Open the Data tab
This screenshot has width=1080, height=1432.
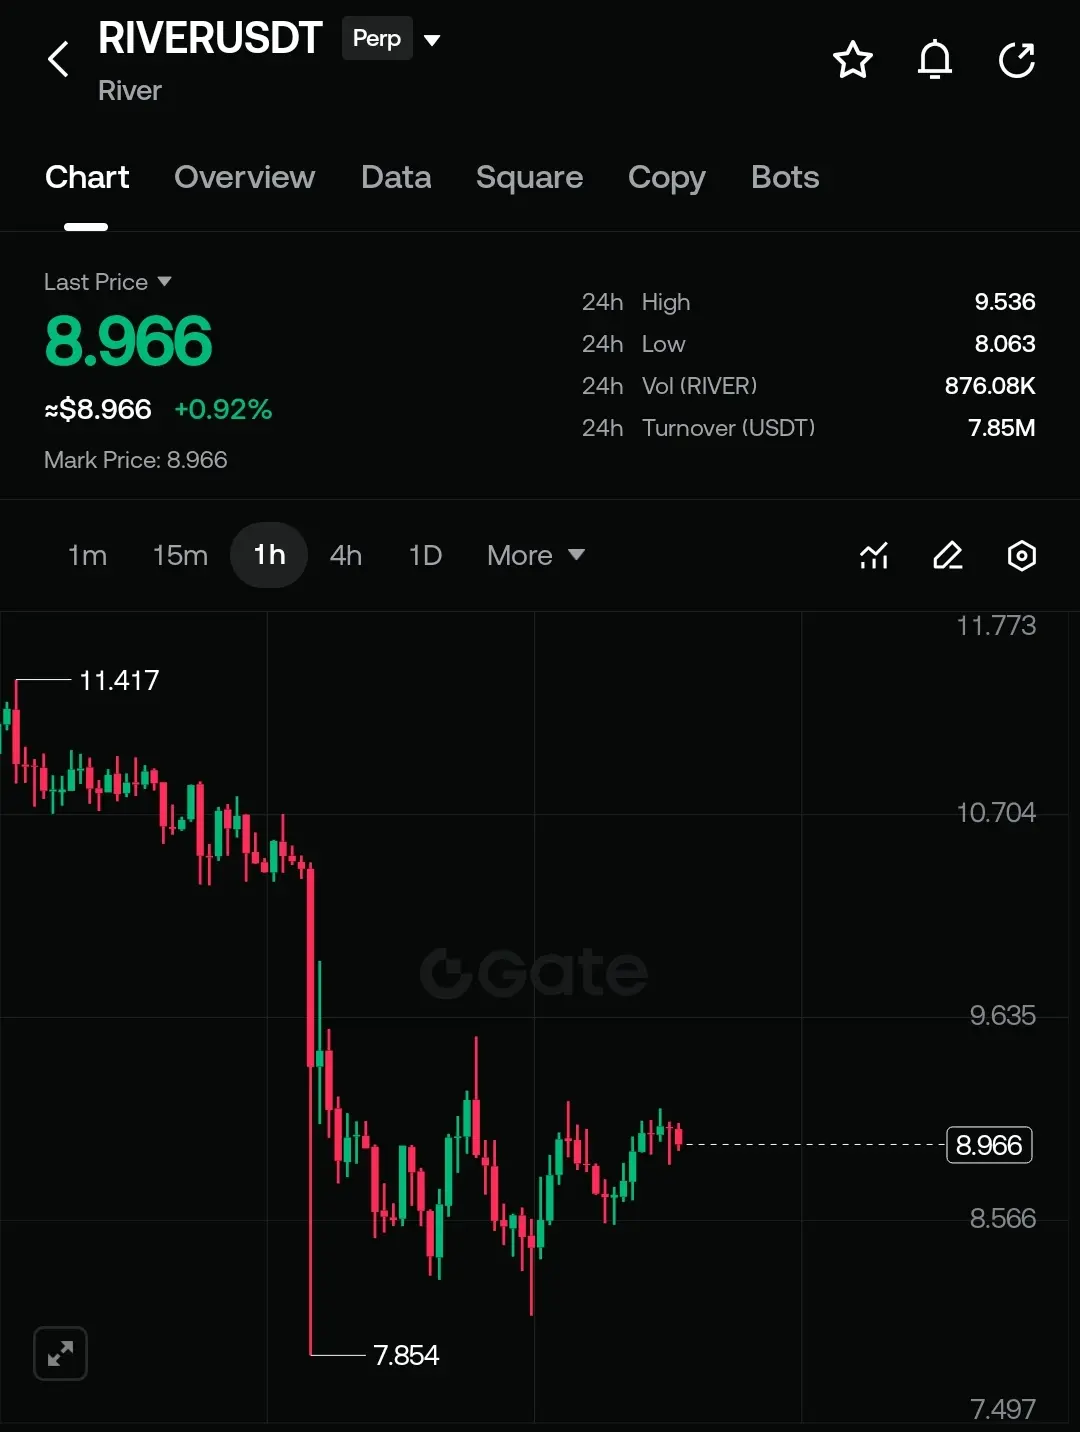click(x=396, y=177)
